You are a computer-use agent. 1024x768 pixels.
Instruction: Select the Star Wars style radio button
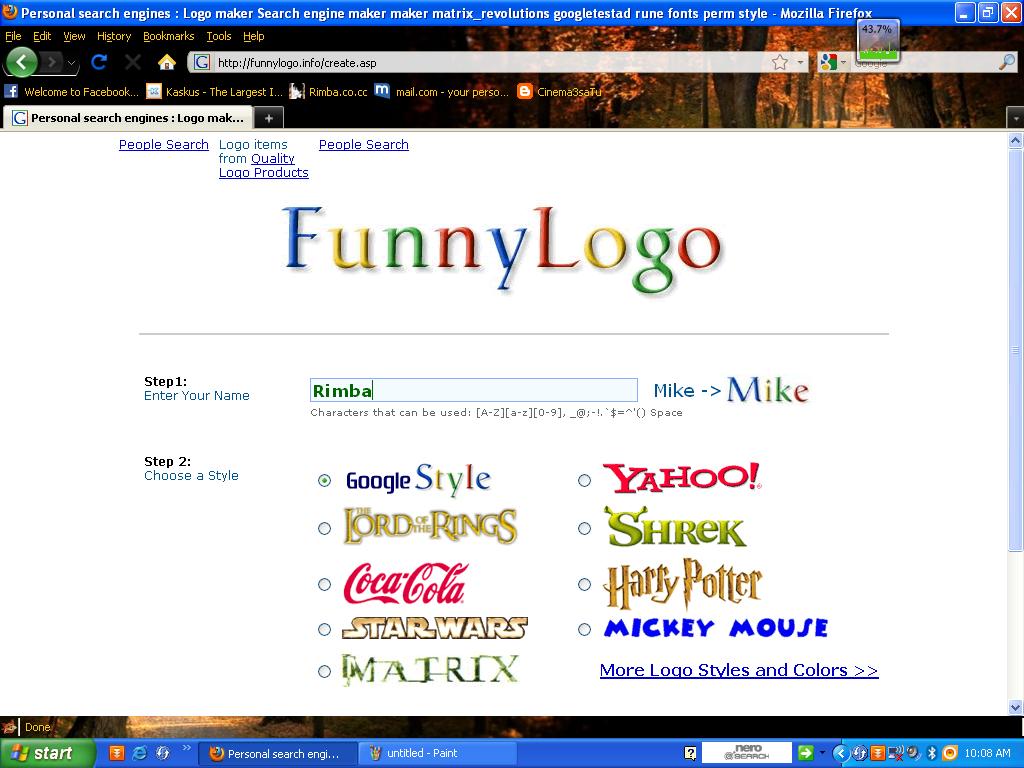coord(325,629)
